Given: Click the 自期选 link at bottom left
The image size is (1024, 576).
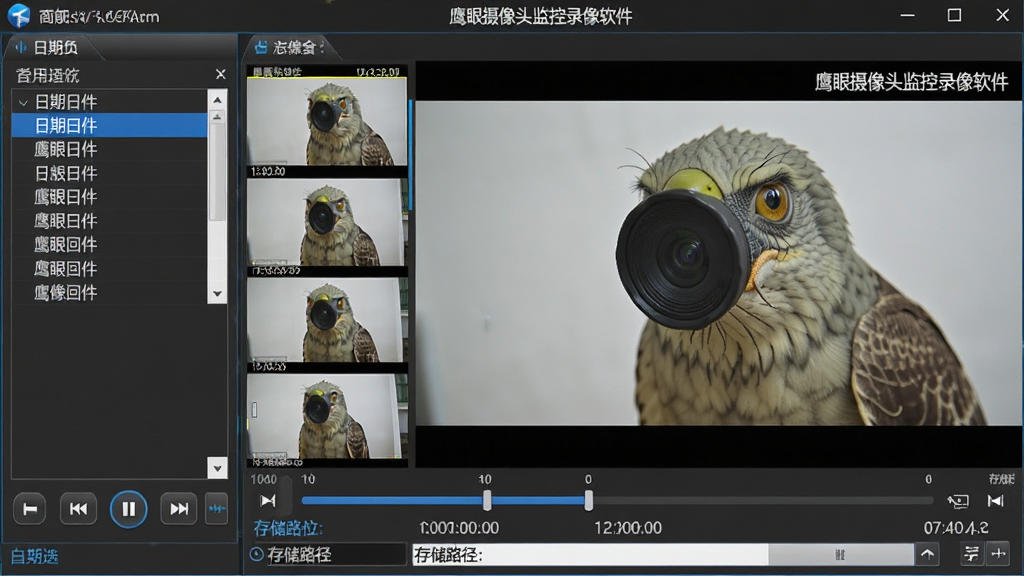Looking at the screenshot, I should point(34,556).
